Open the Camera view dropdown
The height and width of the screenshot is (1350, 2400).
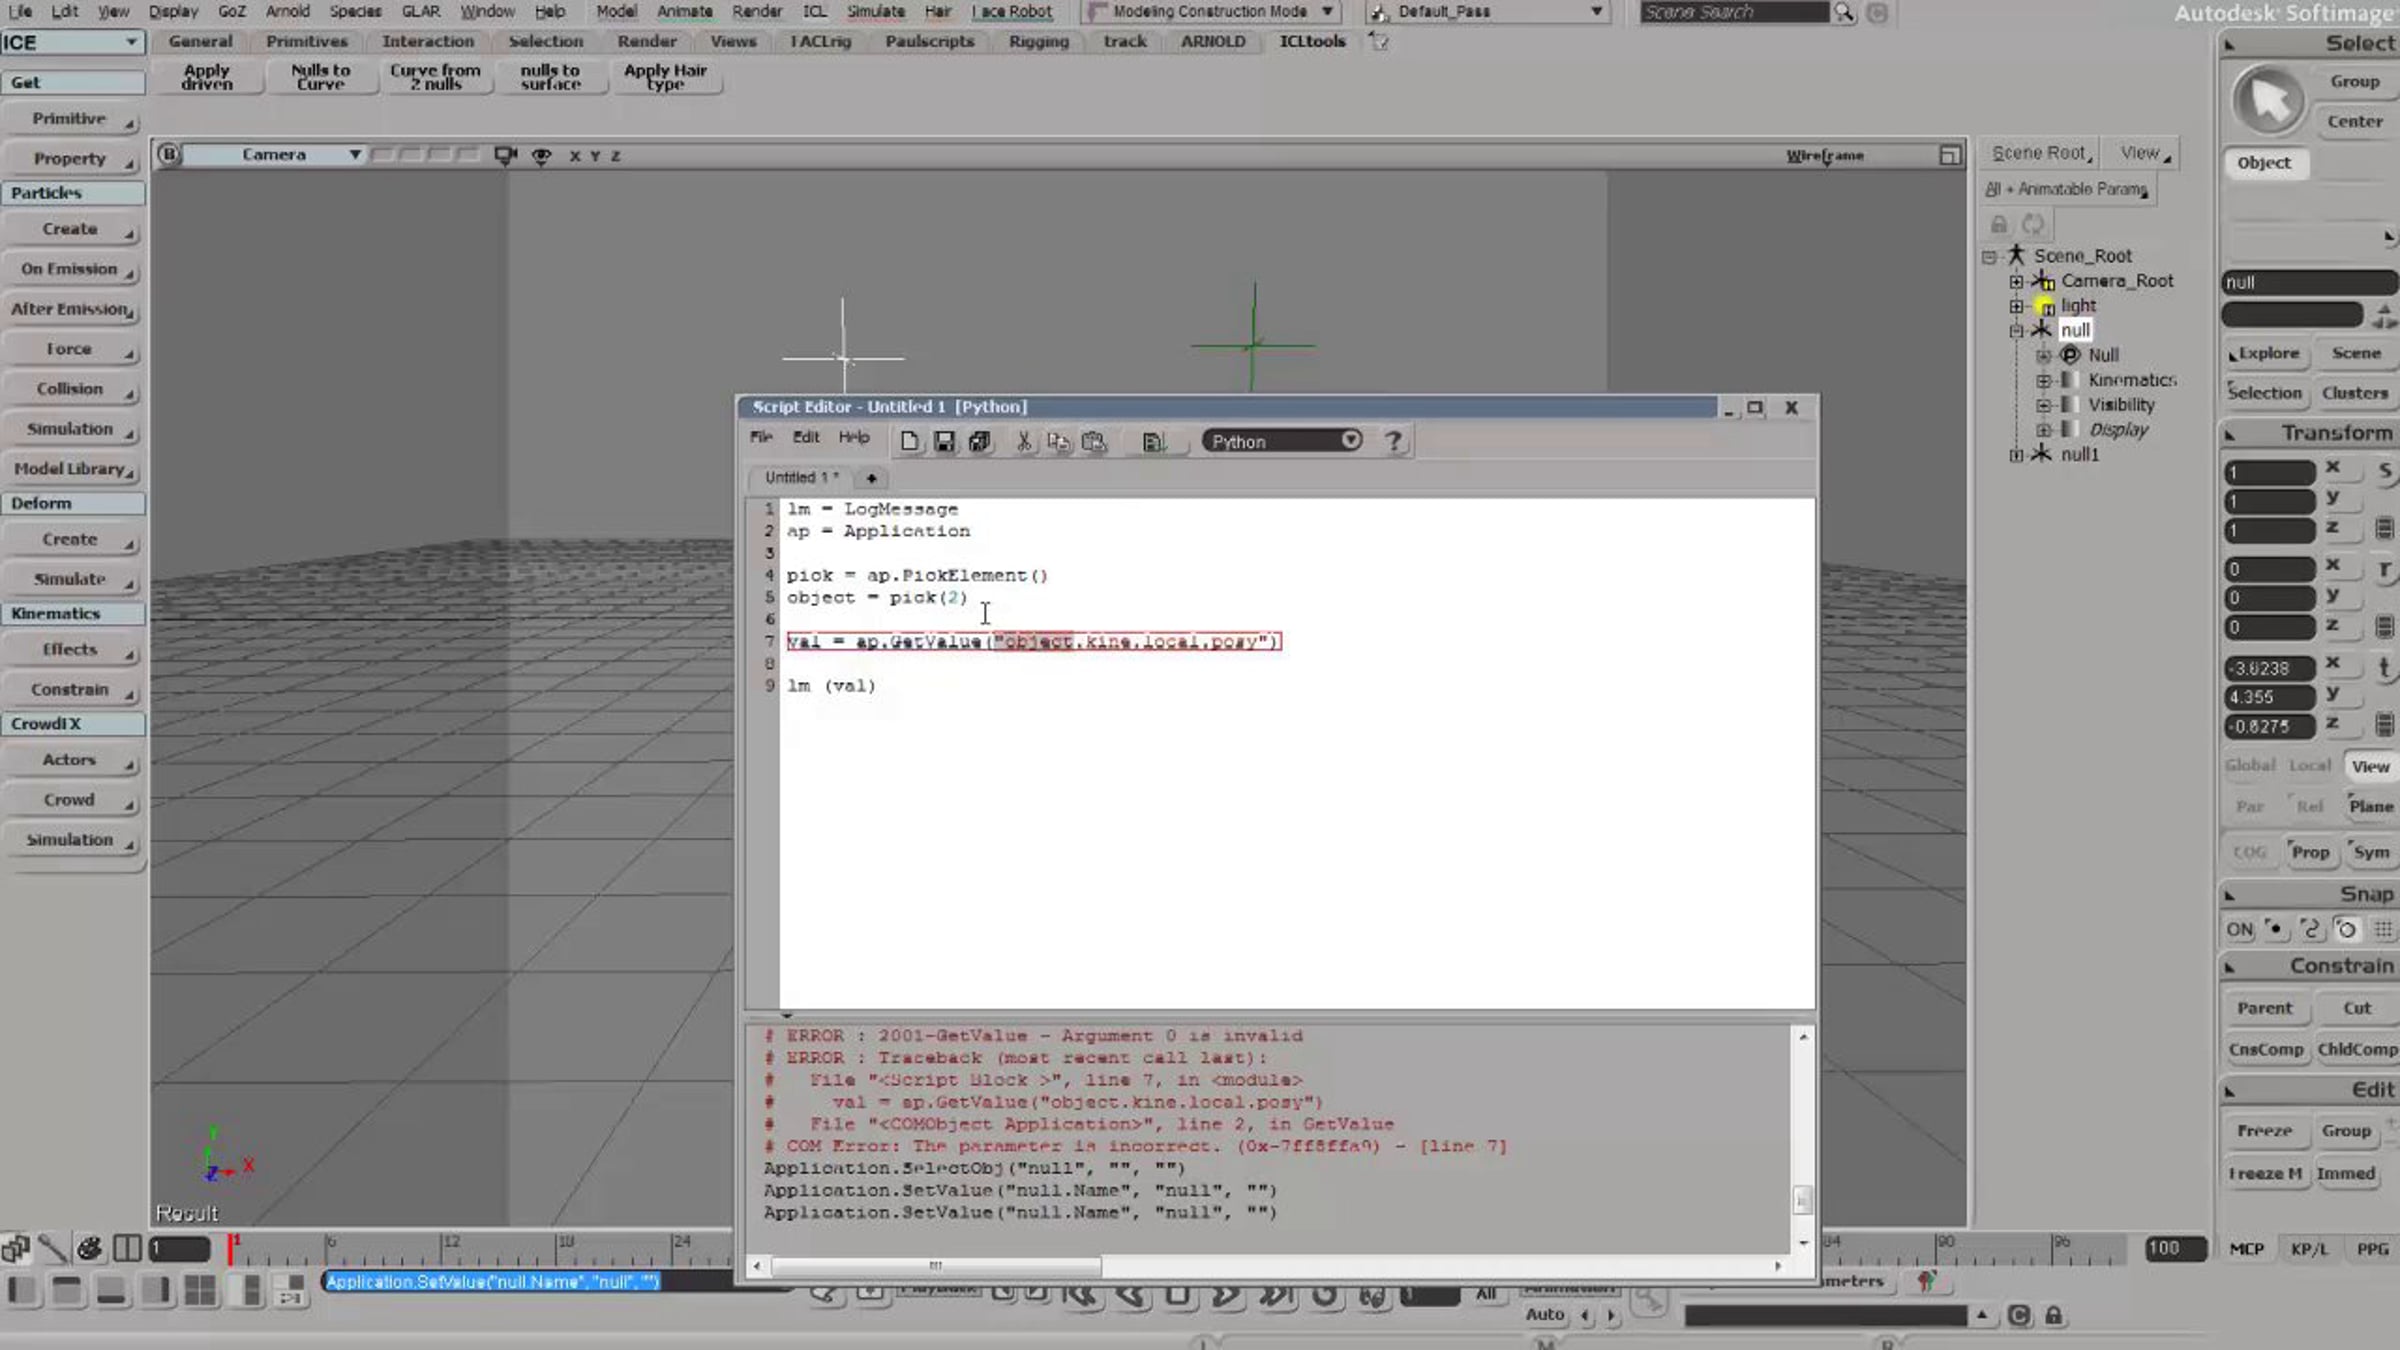tap(273, 155)
